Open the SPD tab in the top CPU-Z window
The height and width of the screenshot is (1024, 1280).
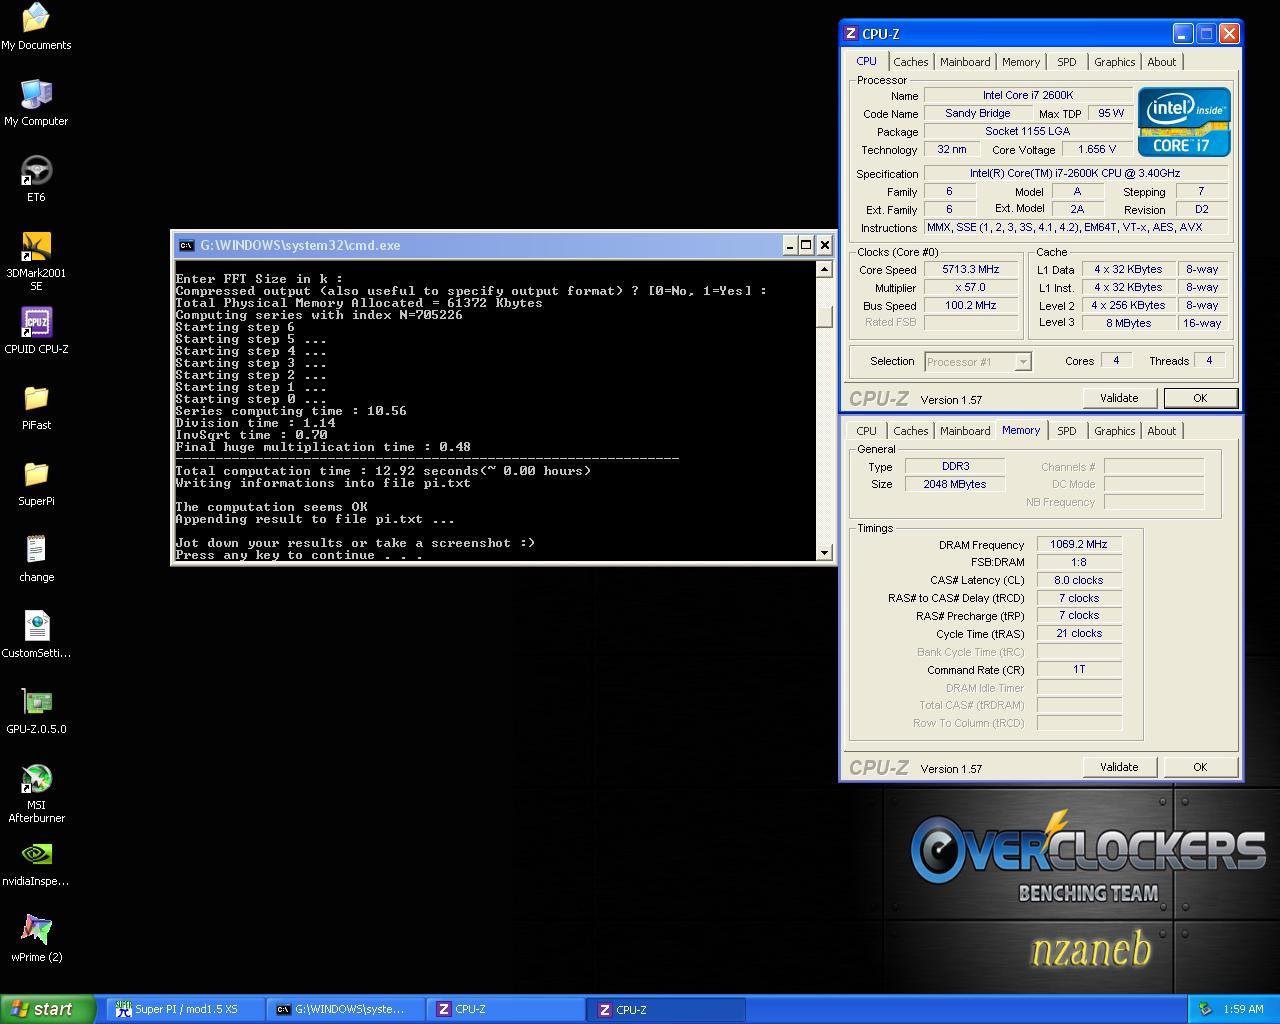click(x=1066, y=62)
